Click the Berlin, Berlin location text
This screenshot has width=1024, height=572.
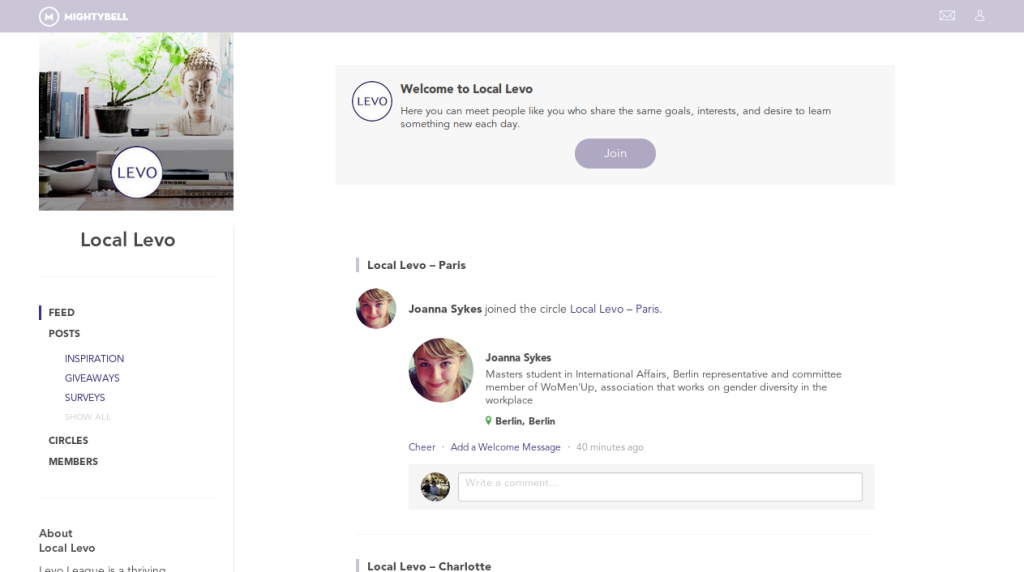[525, 421]
